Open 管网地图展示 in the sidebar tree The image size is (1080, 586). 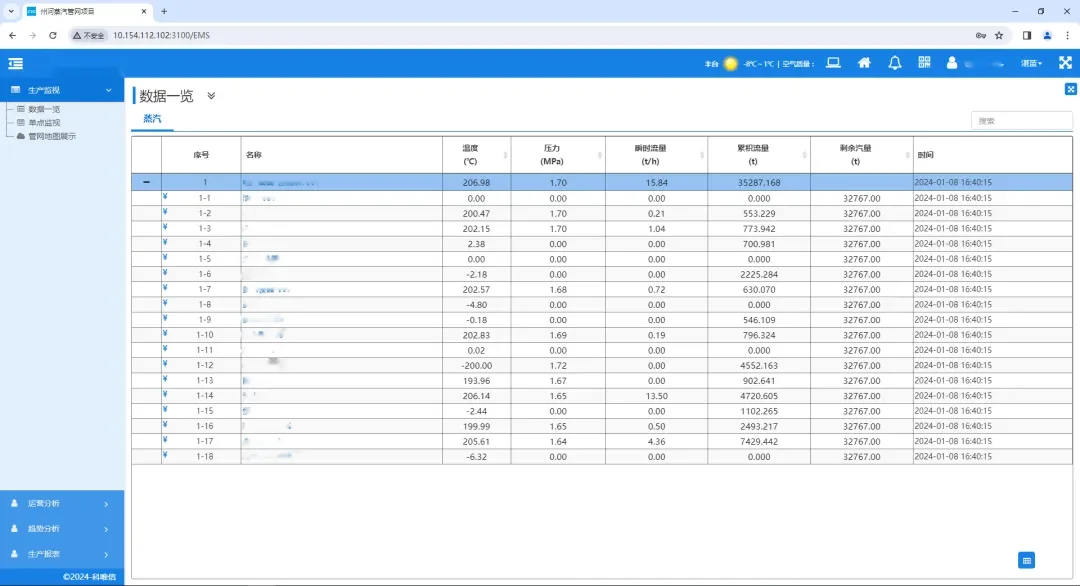click(x=52, y=136)
